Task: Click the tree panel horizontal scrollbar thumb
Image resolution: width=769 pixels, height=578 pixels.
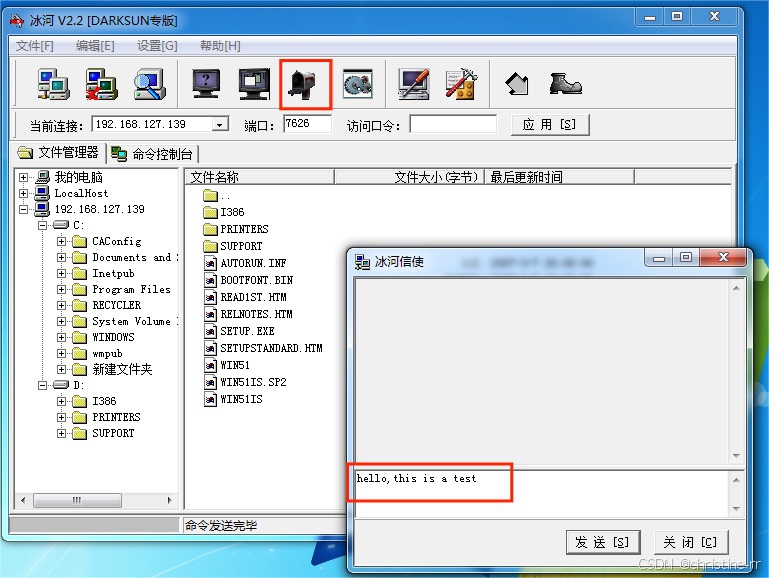Action: (x=77, y=501)
